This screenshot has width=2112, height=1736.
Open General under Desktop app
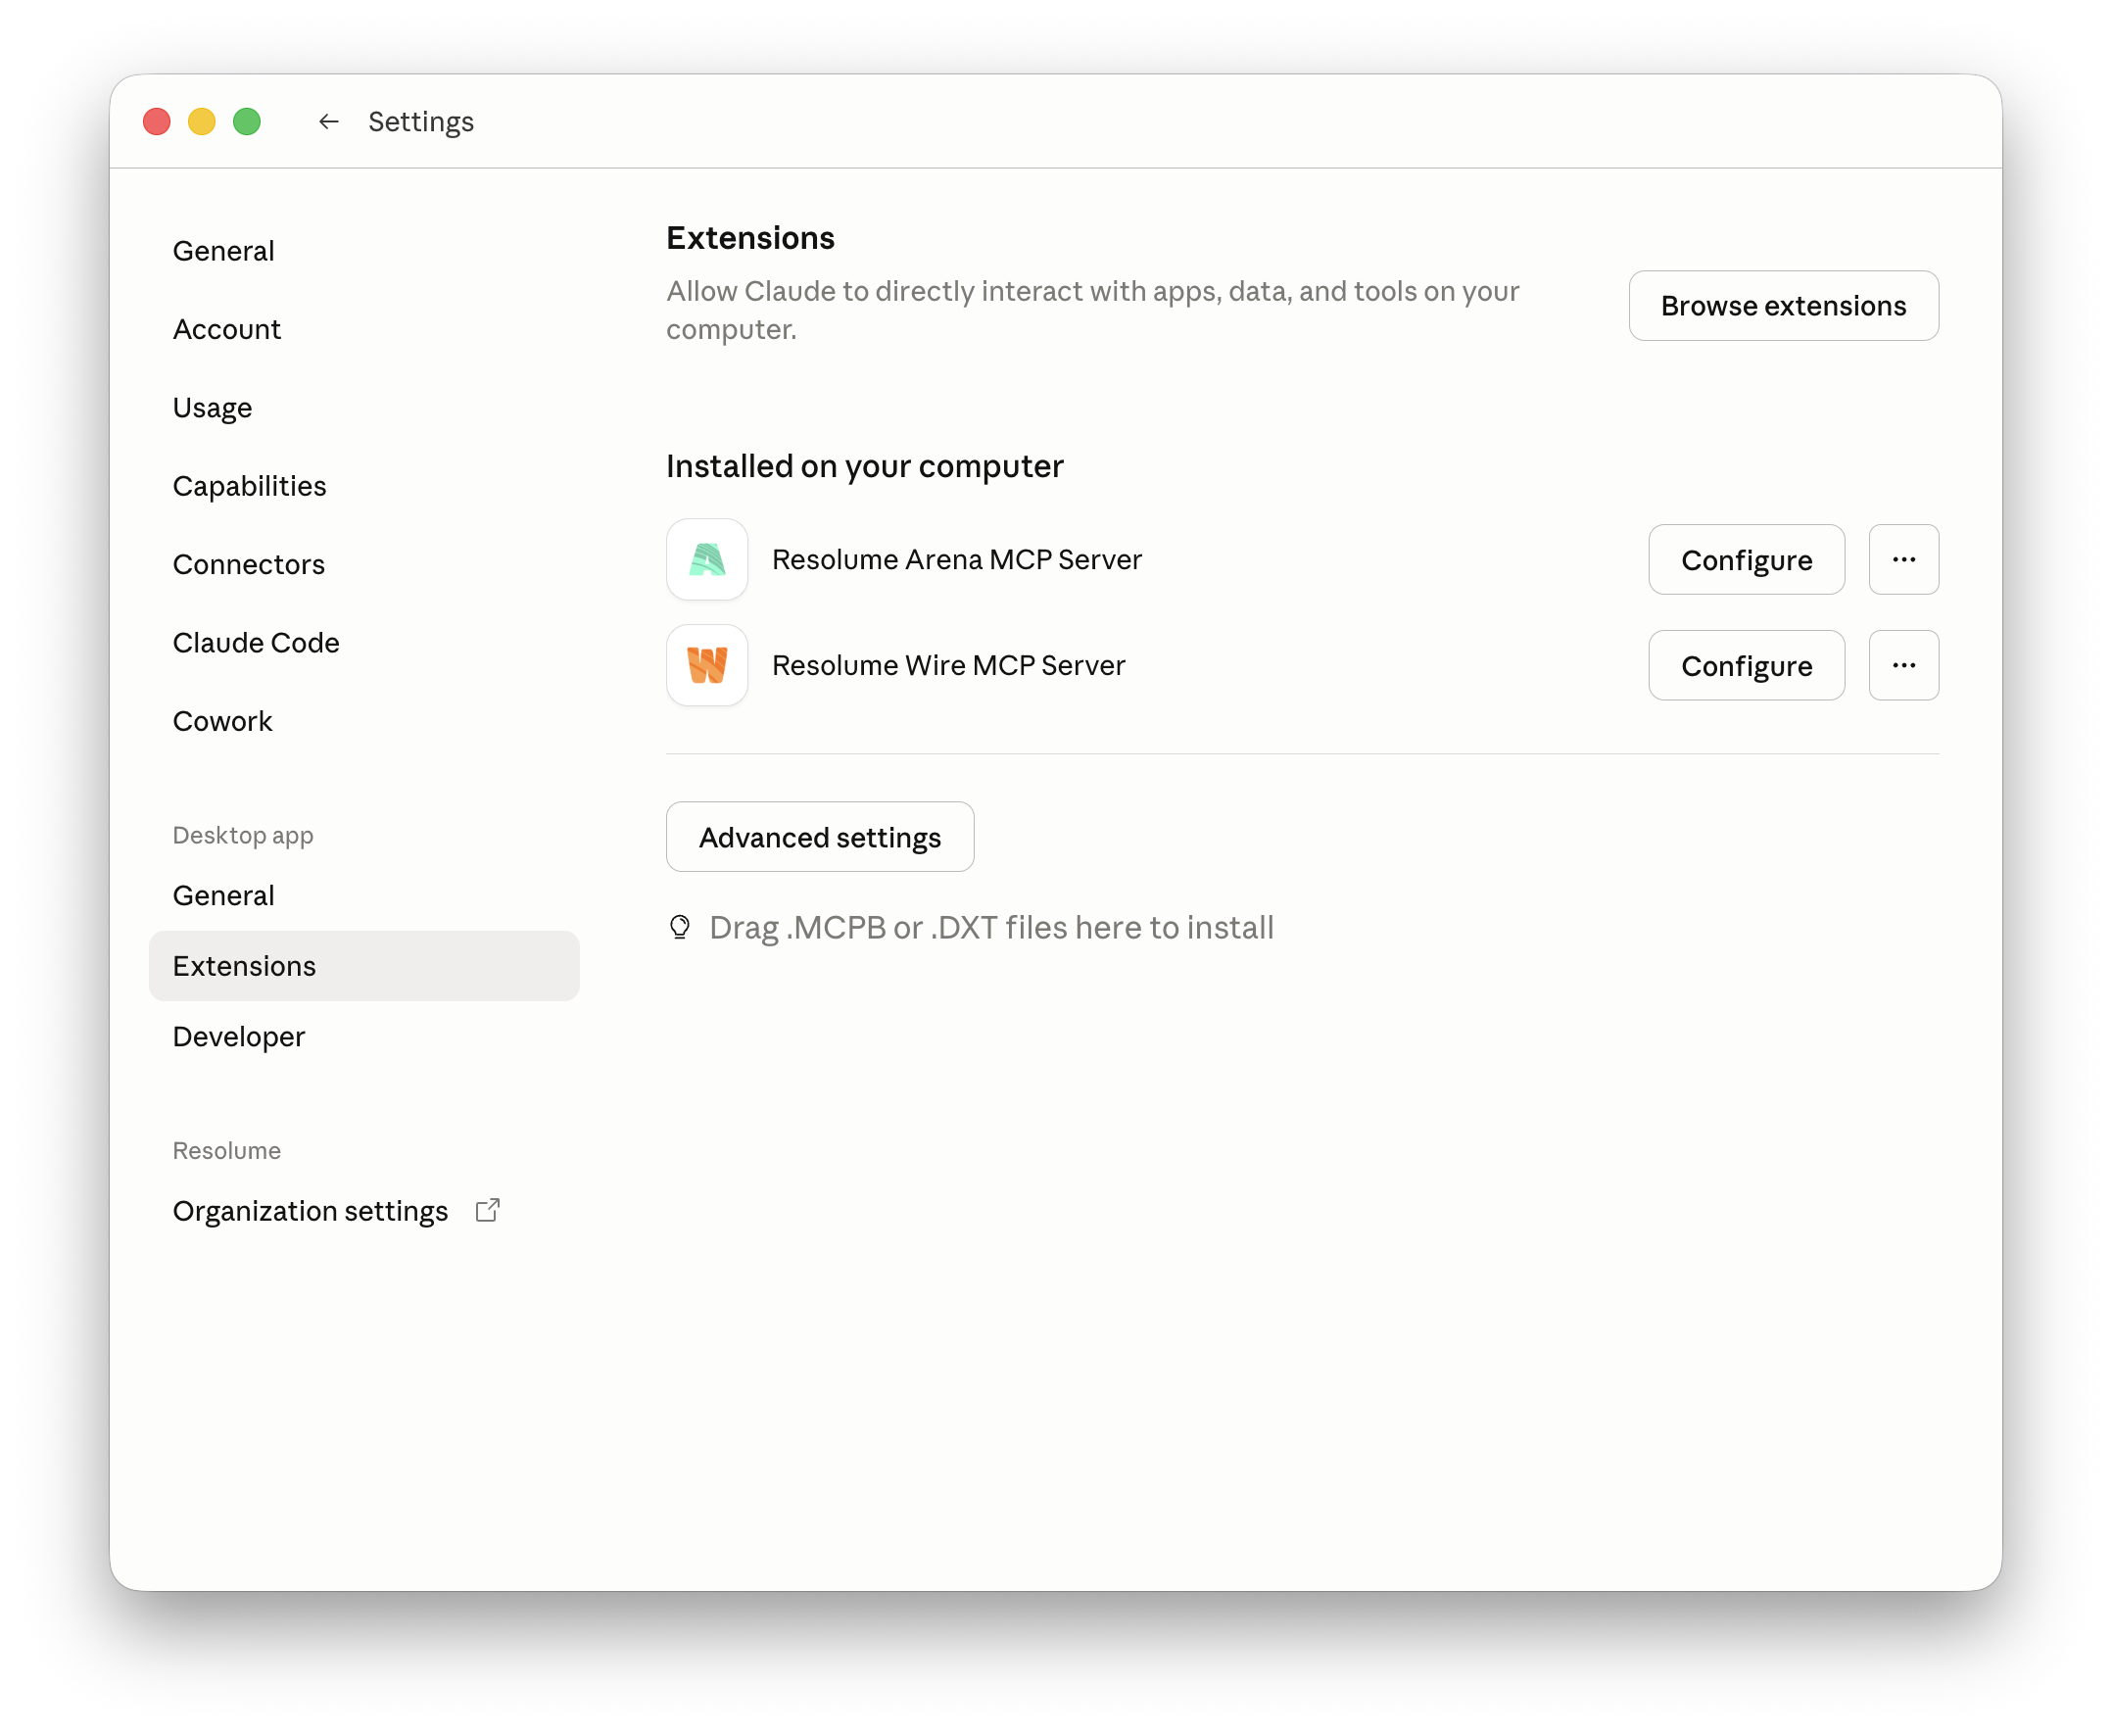pos(223,896)
